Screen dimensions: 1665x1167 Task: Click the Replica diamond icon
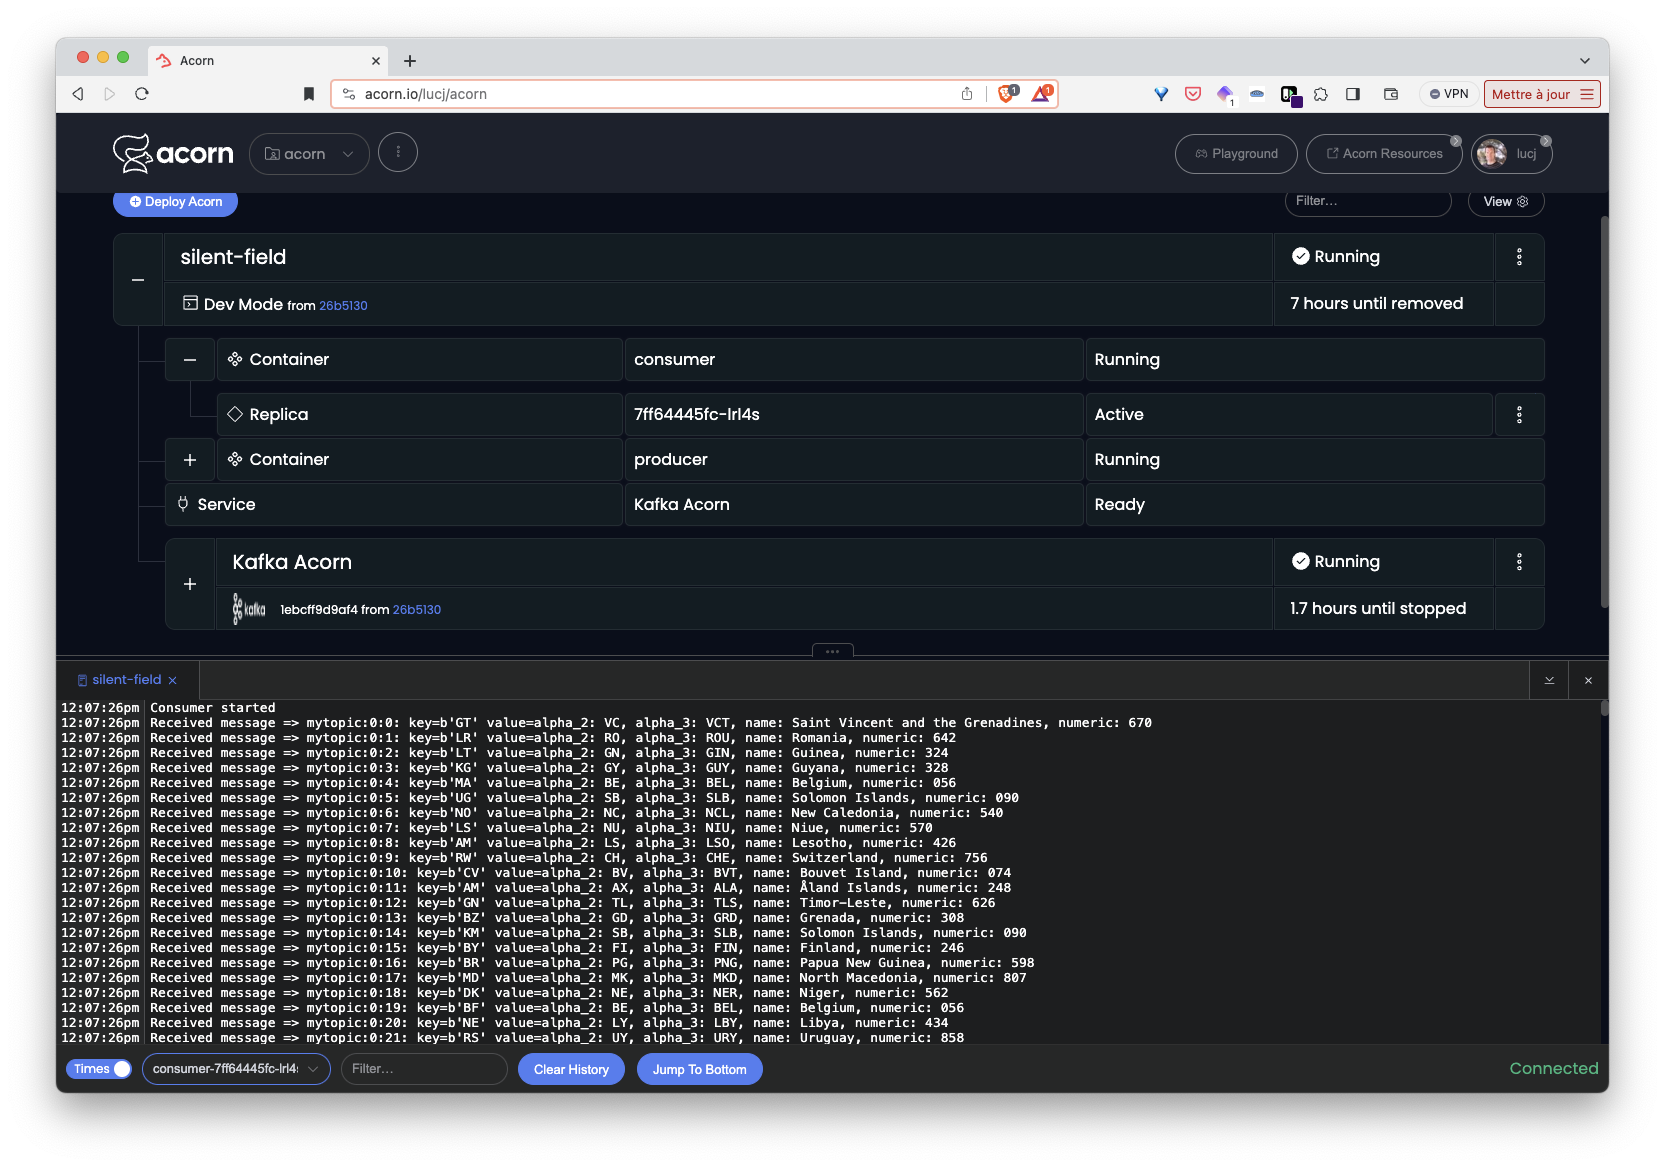(235, 414)
